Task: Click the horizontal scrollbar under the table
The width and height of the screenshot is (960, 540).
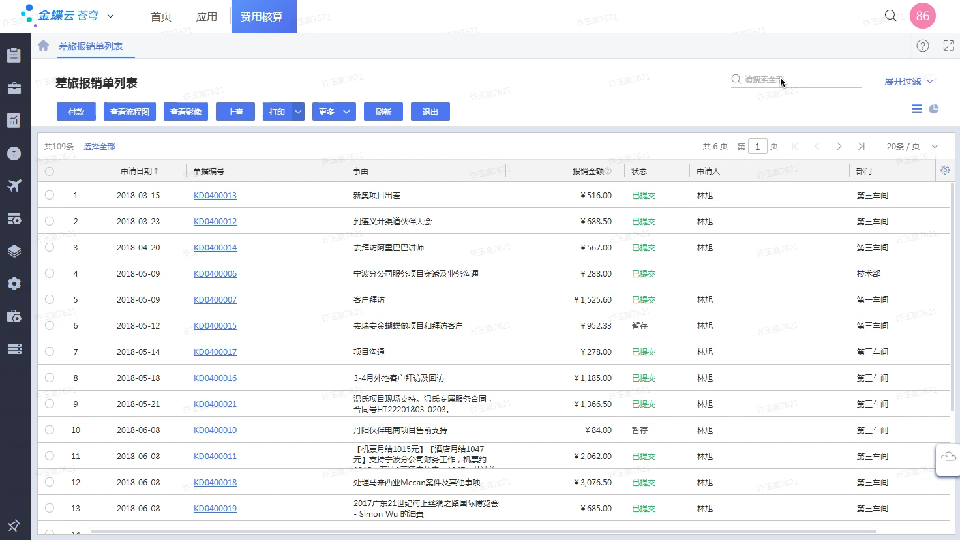Action: 484,531
